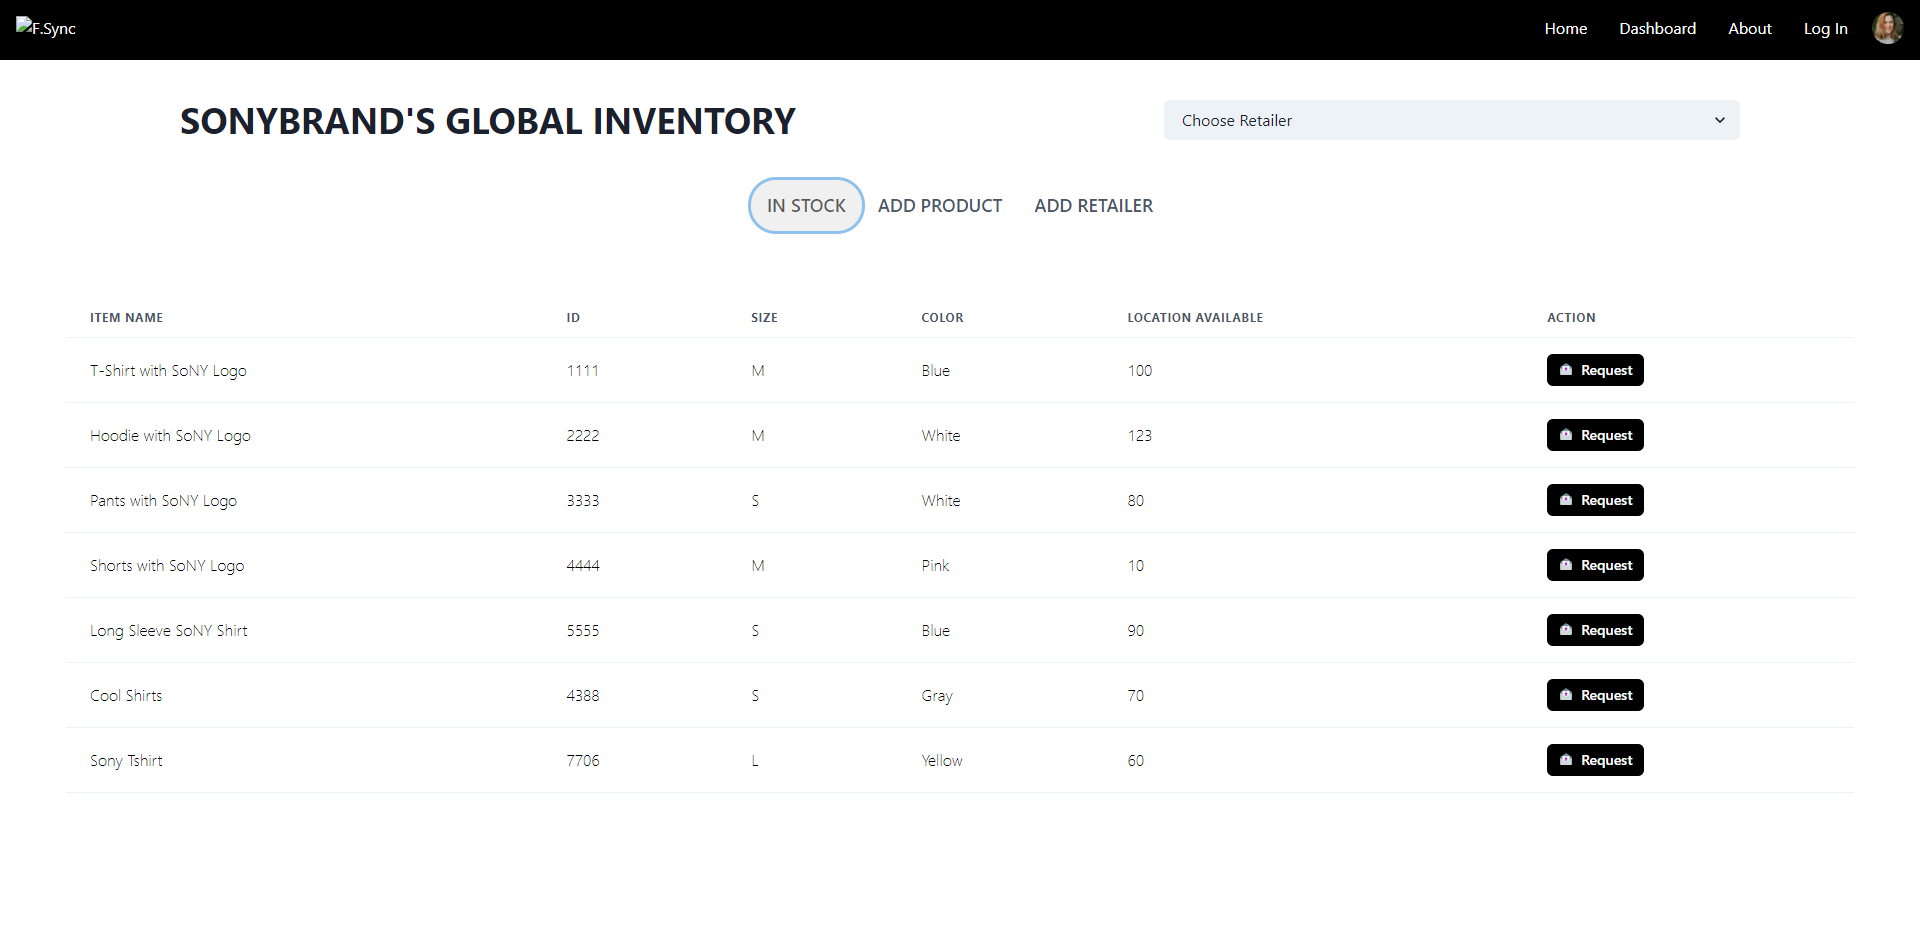Viewport: 1920px width, 931px height.
Task: Select ID value 1111
Action: [x=583, y=370]
